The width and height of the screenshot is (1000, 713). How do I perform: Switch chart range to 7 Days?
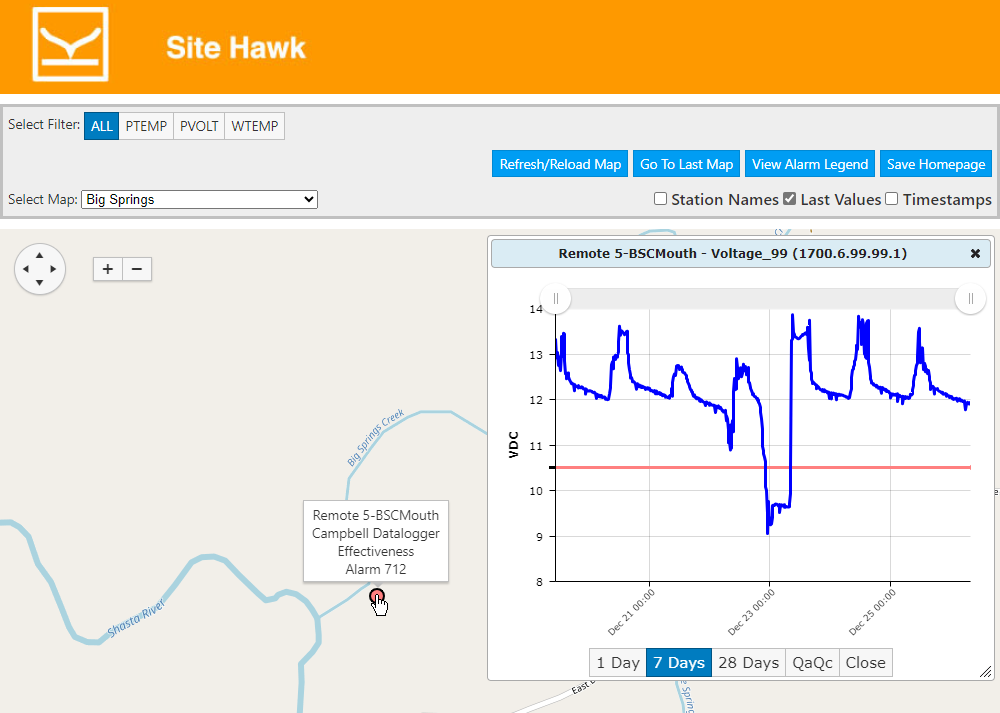(679, 663)
